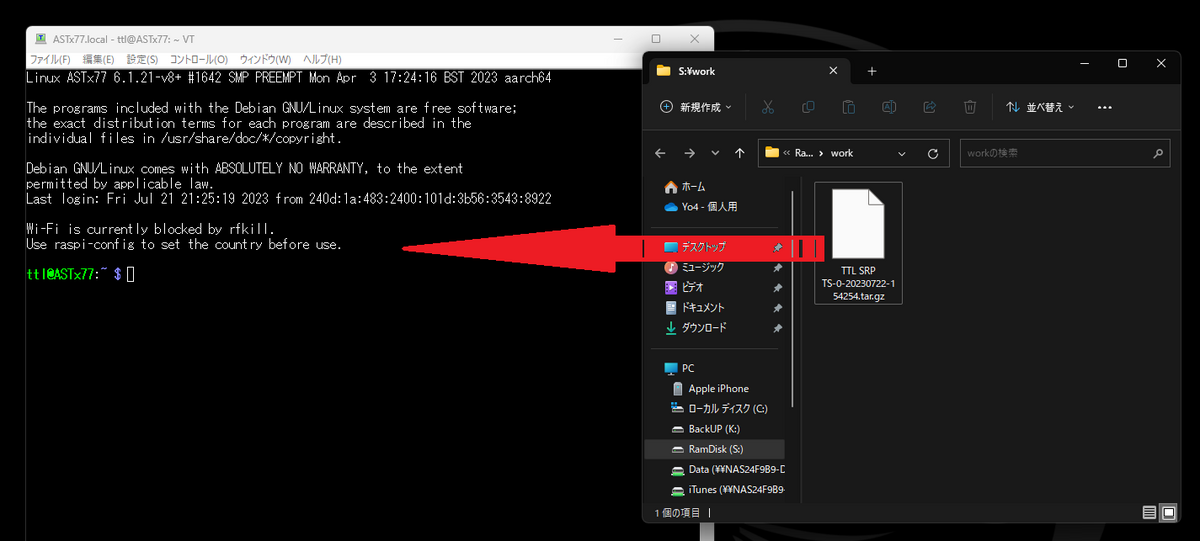This screenshot has width=1200, height=541.
Task: Click the search magnifier icon
Action: coord(1158,153)
